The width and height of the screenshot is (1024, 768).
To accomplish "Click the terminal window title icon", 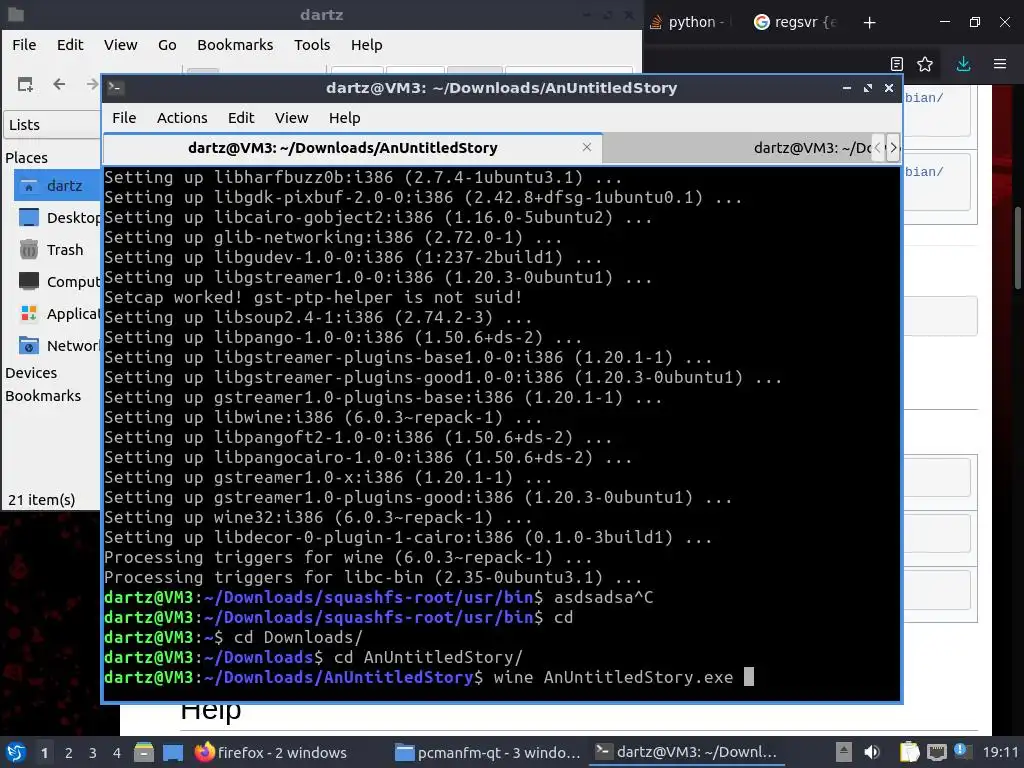I will coord(116,88).
